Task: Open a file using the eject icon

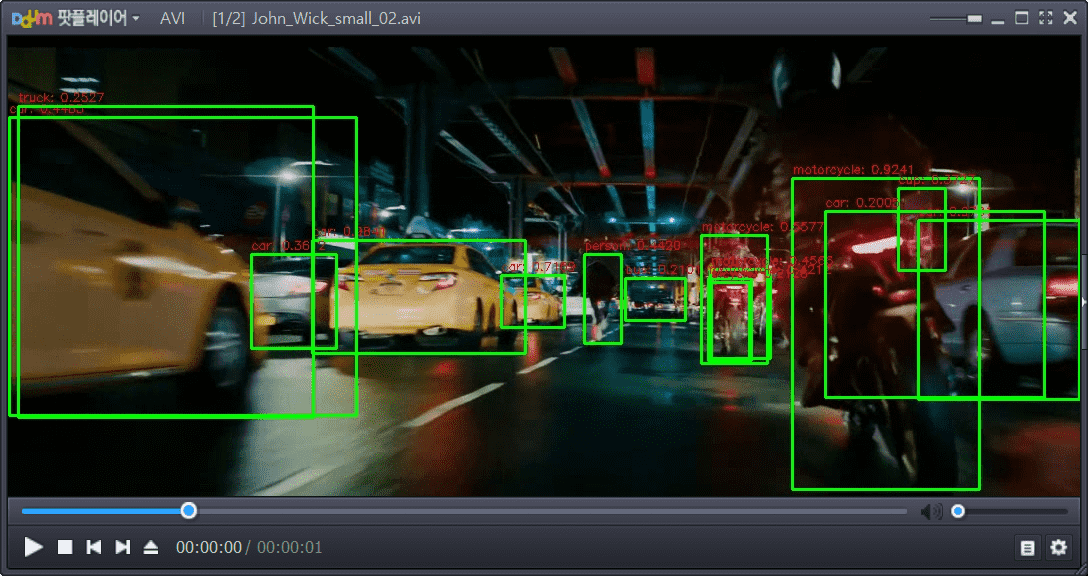Action: tap(151, 547)
